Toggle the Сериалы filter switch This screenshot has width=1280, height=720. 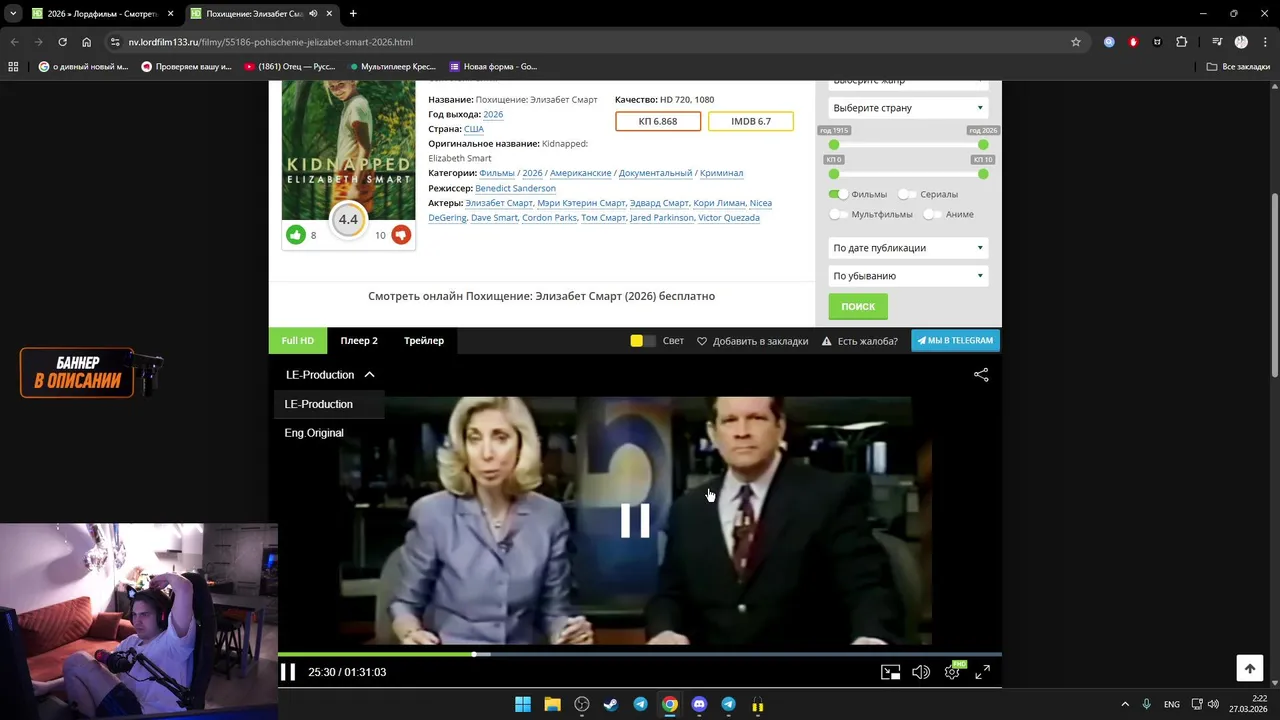907,194
